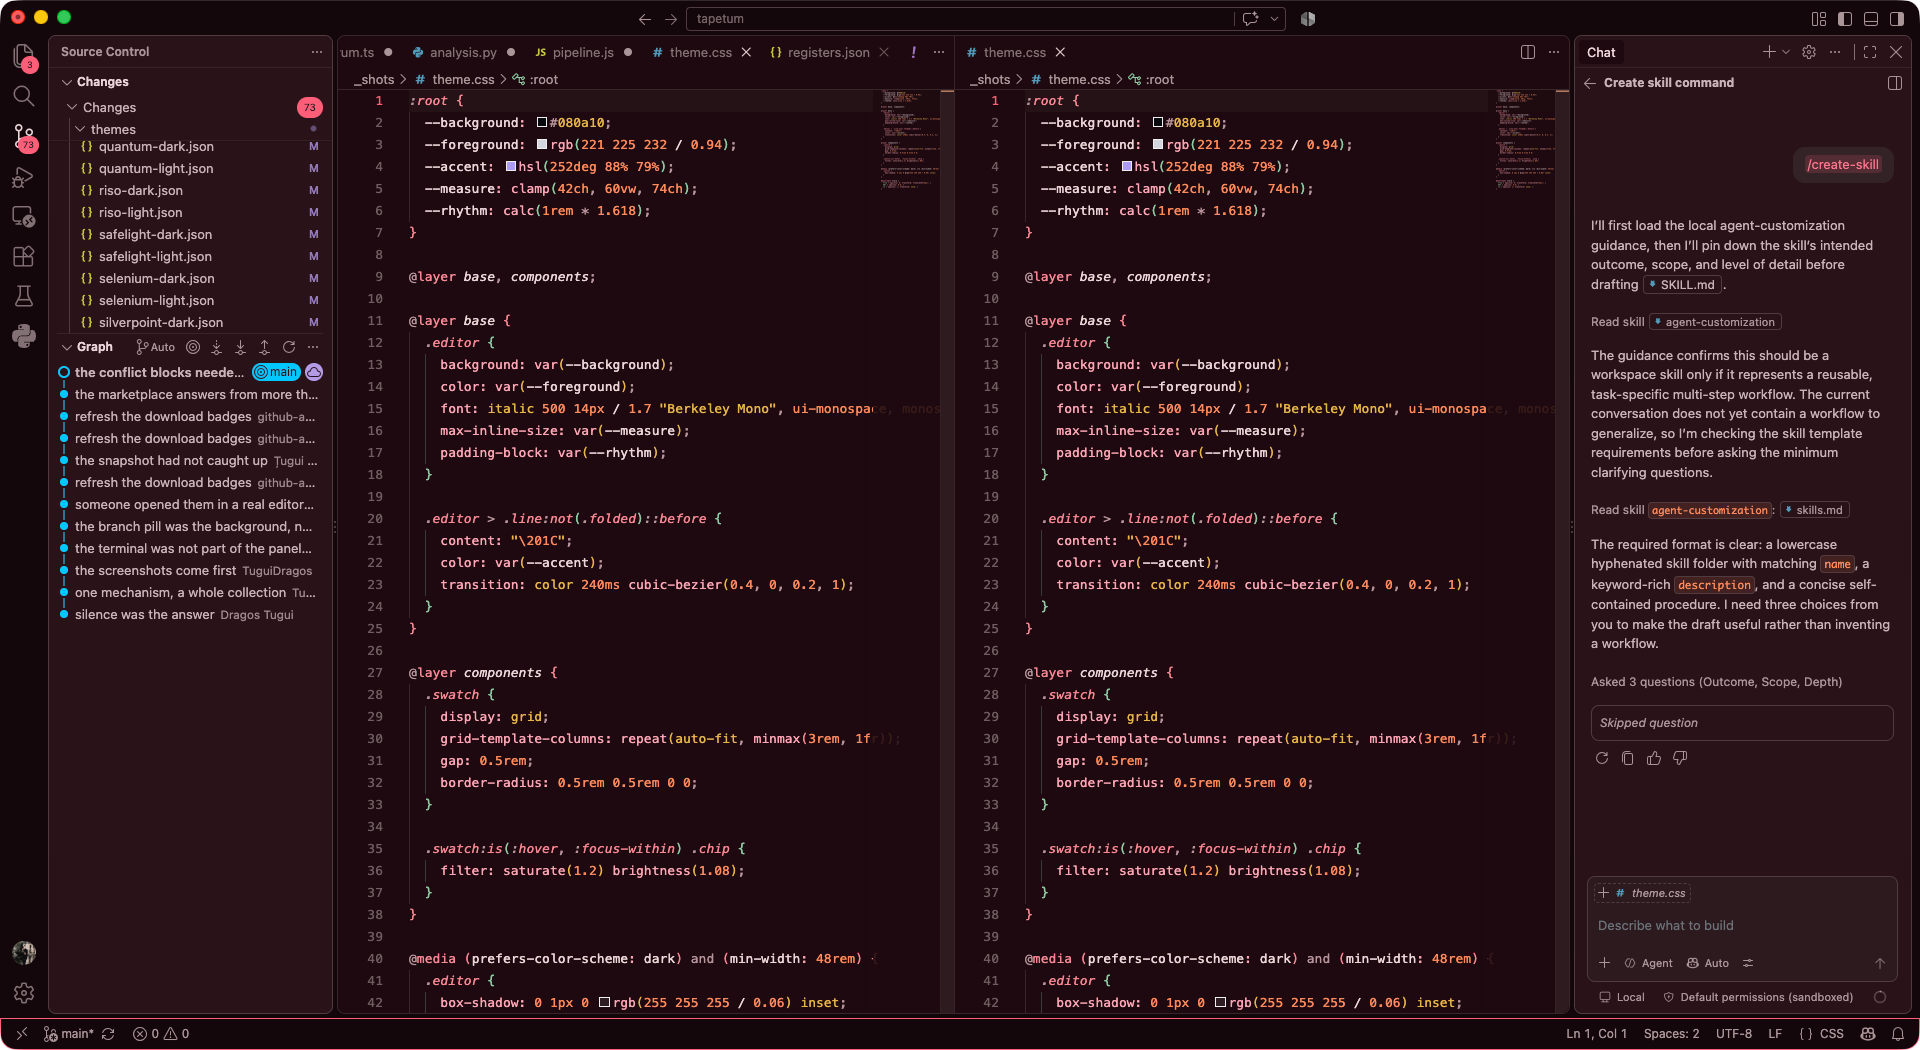Open notifications bell in status bar
Image resolution: width=1920 pixels, height=1050 pixels.
1898,1034
